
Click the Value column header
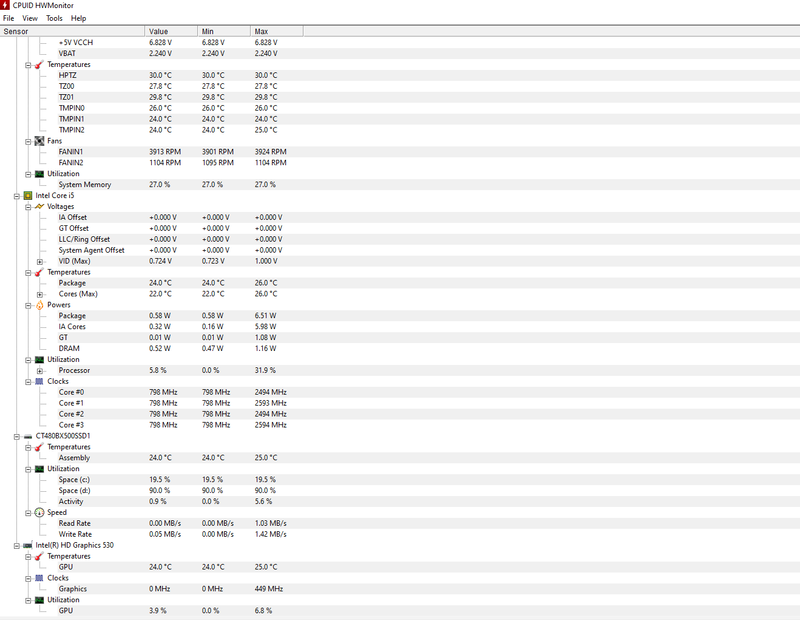coord(171,31)
